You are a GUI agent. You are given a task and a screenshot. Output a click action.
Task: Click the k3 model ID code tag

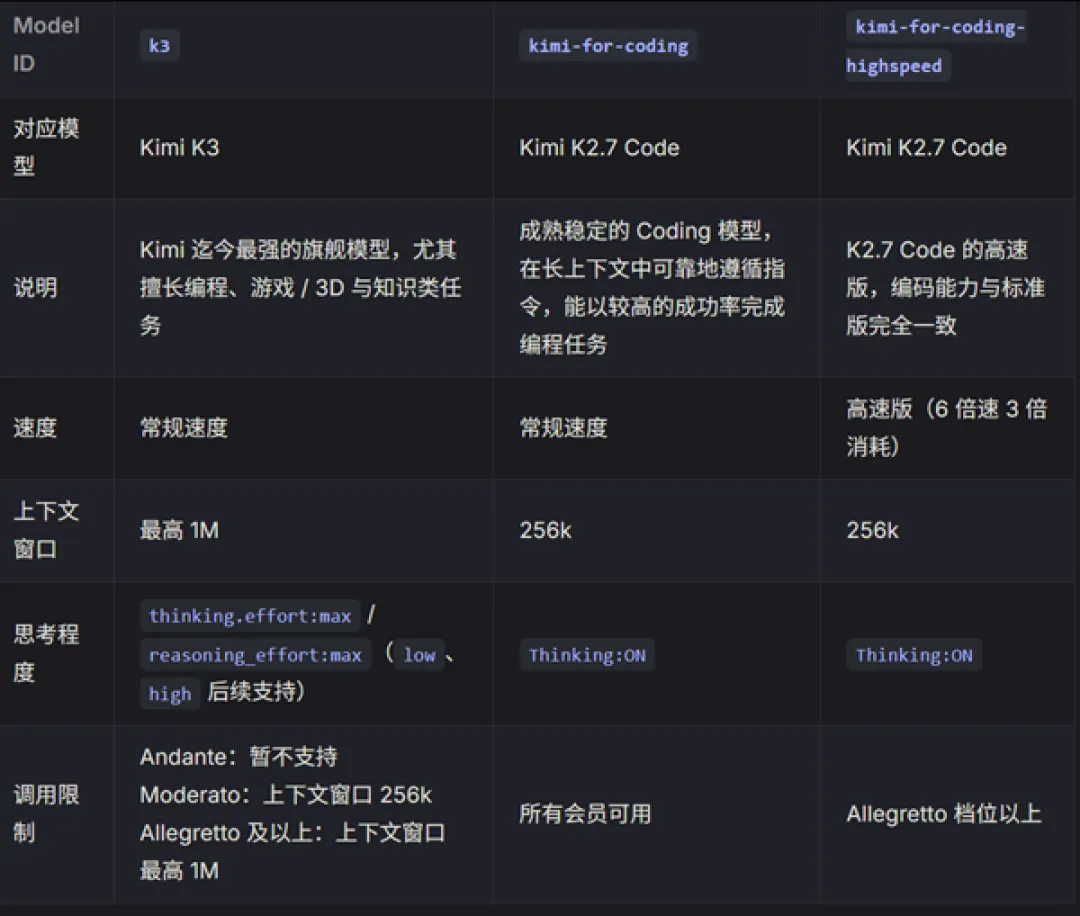159,46
